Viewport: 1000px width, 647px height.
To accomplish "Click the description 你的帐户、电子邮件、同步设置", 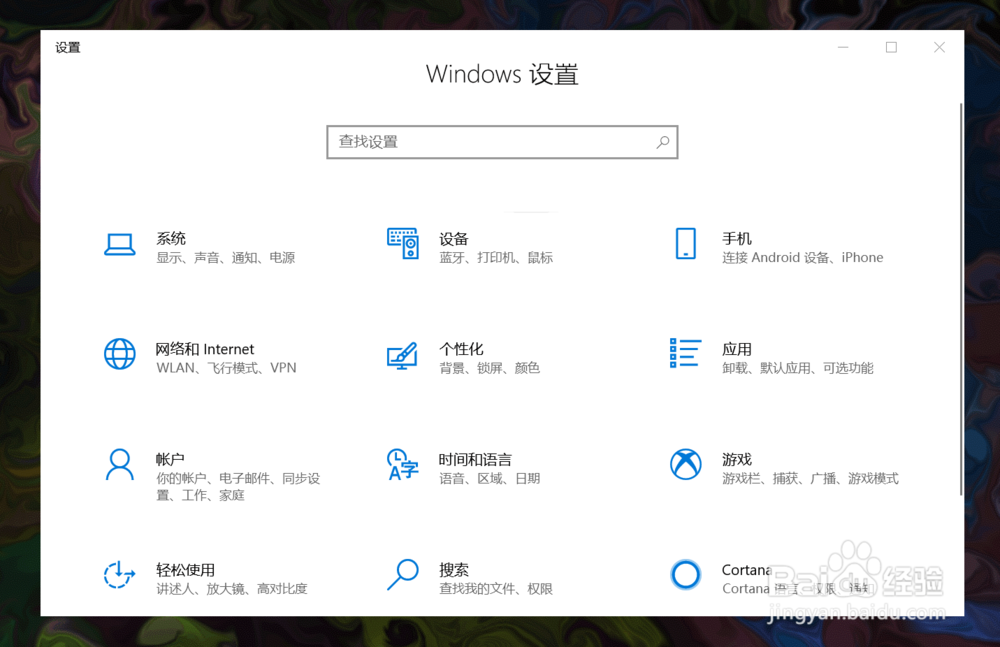I will point(238,487).
